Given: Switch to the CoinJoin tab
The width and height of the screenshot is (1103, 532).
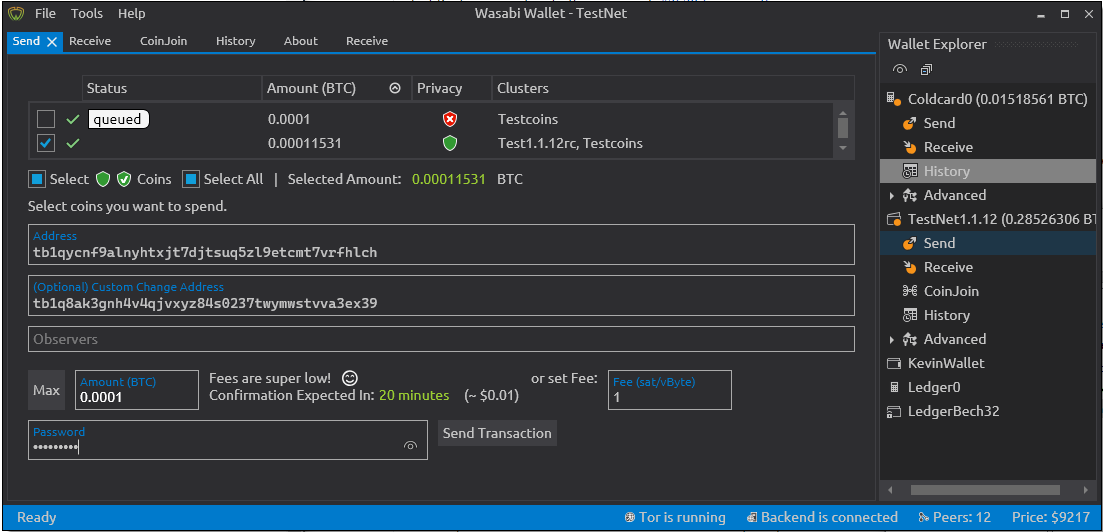Looking at the screenshot, I should pyautogui.click(x=163, y=41).
